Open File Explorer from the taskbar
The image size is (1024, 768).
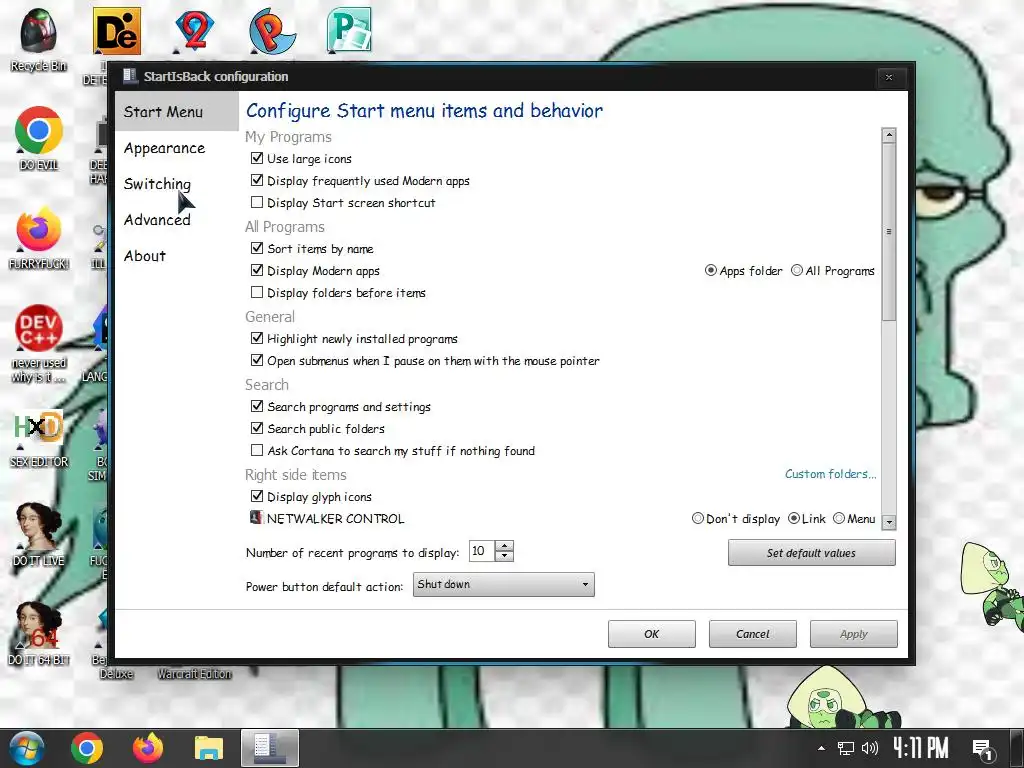pyautogui.click(x=209, y=748)
